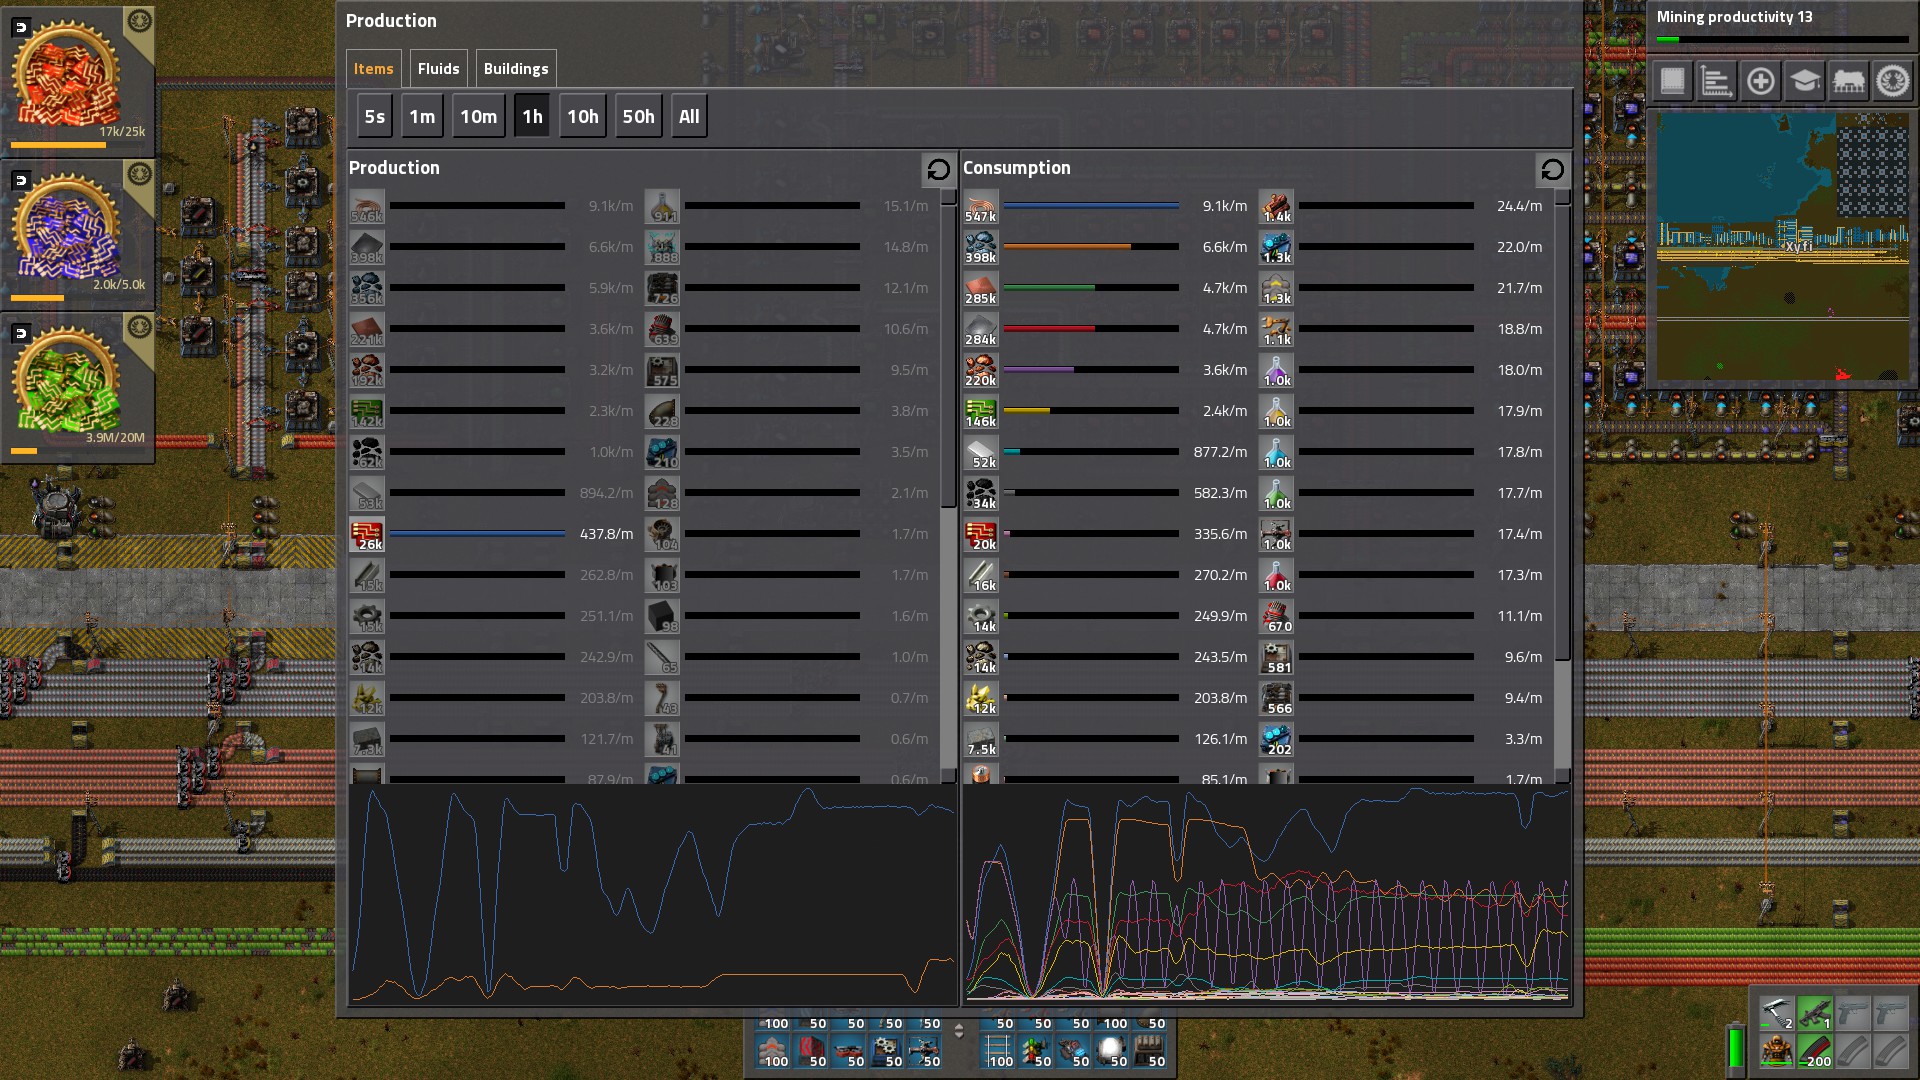The height and width of the screenshot is (1080, 1920).
Task: Select the lamp quickbar slot
Action: 1113,1051
